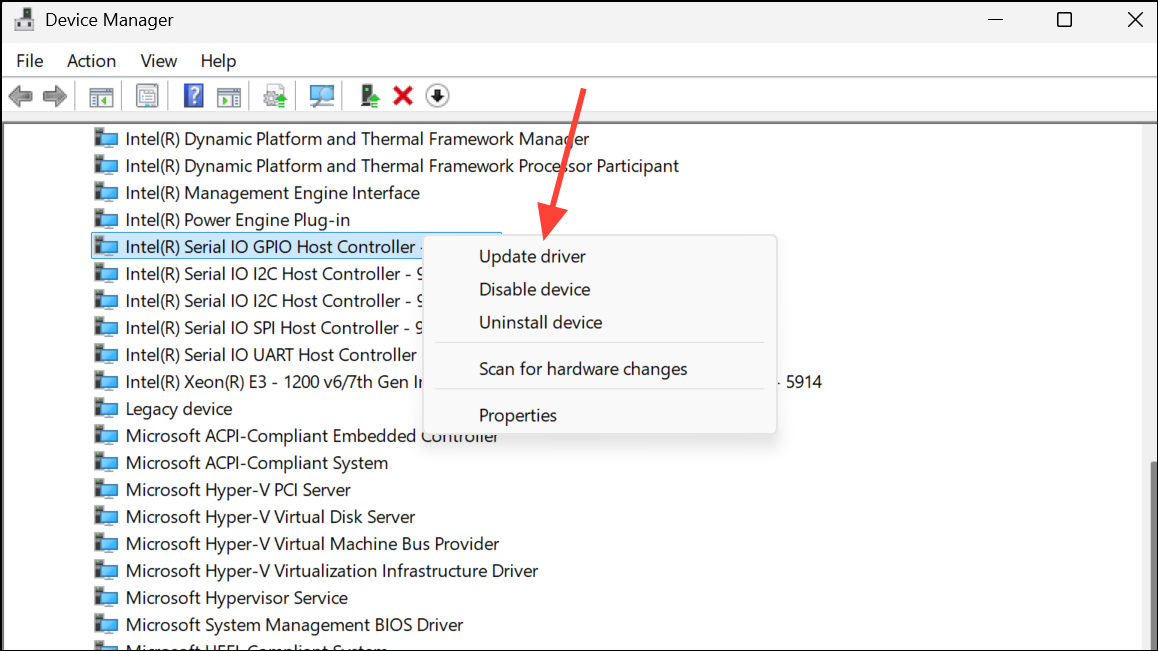Viewport: 1158px width, 651px height.
Task: Choose Update driver from context menu
Action: [534, 256]
